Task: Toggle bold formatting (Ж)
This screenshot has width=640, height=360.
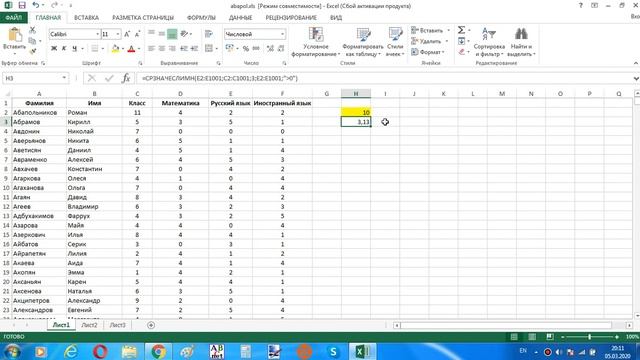Action: pos(54,49)
